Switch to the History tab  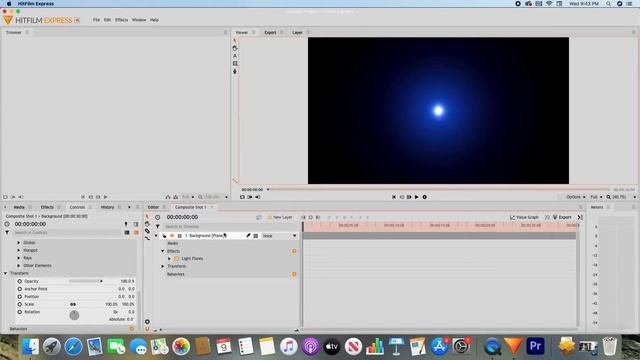pyautogui.click(x=107, y=207)
